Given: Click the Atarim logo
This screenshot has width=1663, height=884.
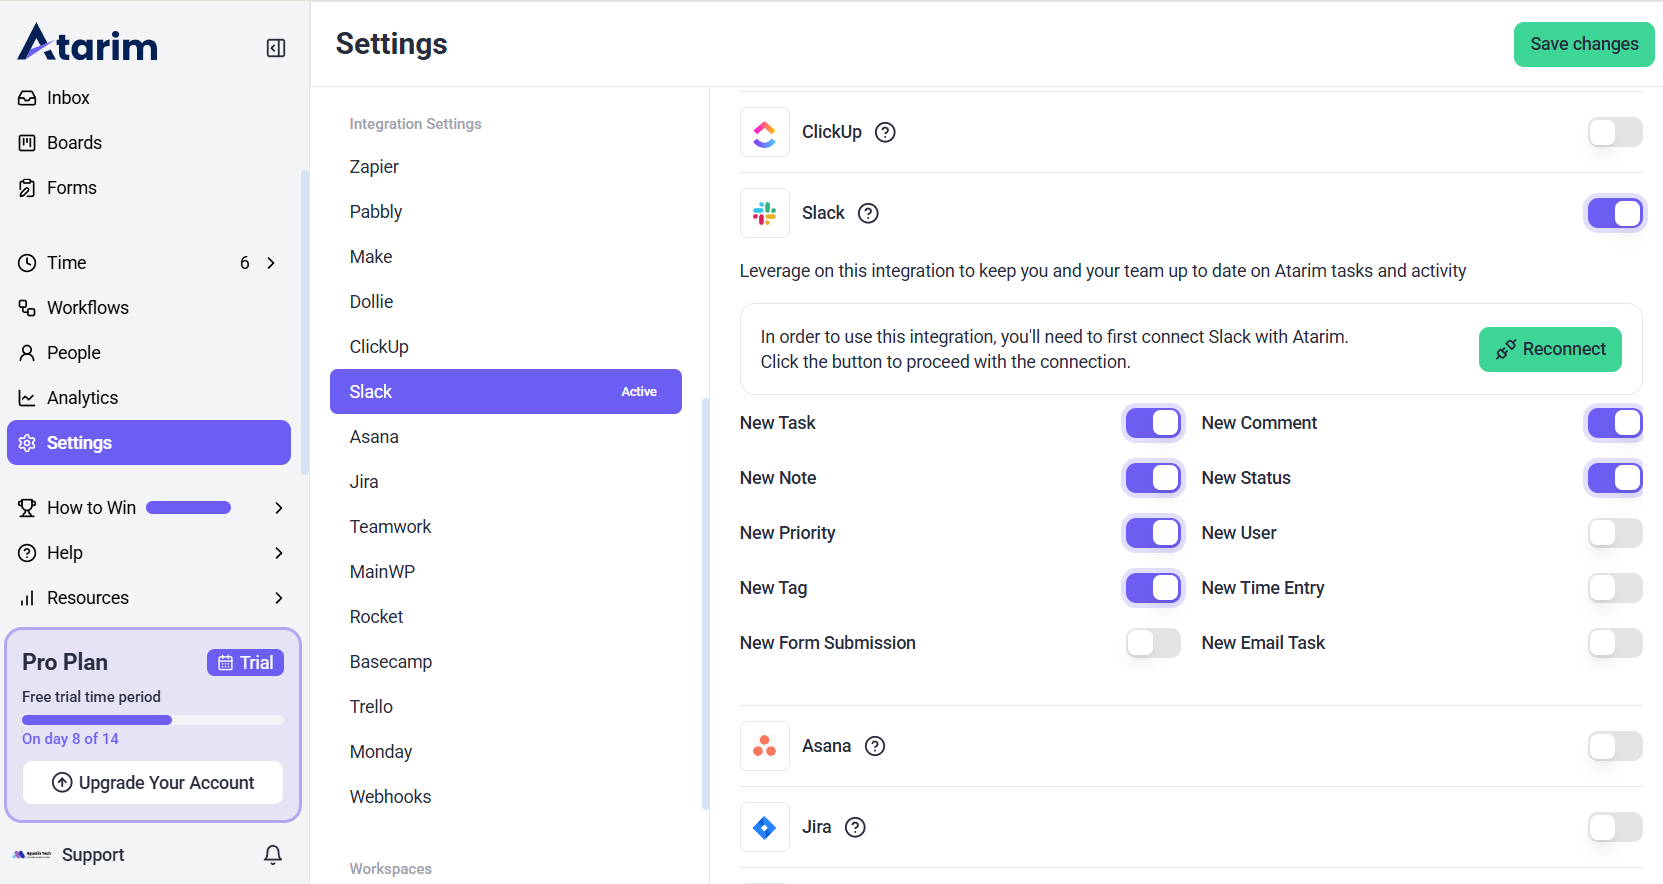Looking at the screenshot, I should (x=88, y=44).
